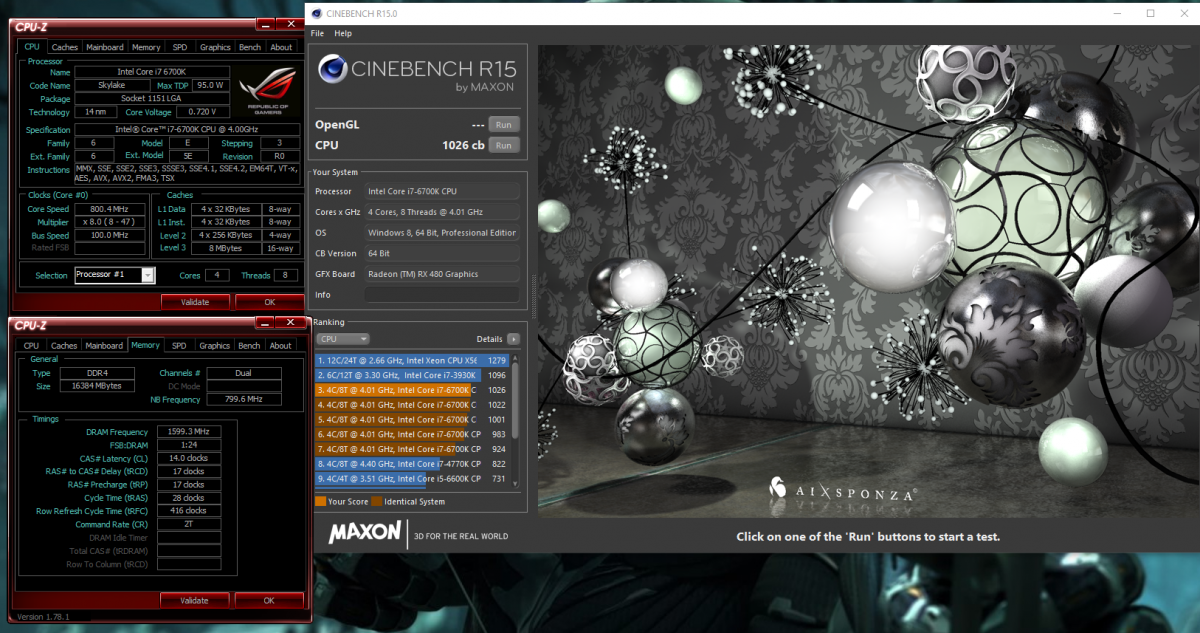Select ranking row 9 Core i5-6600K
This screenshot has width=1200, height=633.
click(x=411, y=480)
